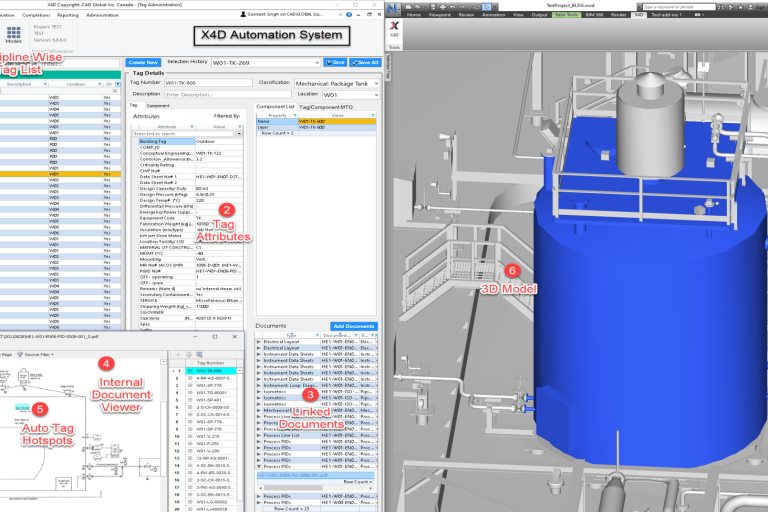Click the grey tag icon above Tag Number list

[189, 354]
